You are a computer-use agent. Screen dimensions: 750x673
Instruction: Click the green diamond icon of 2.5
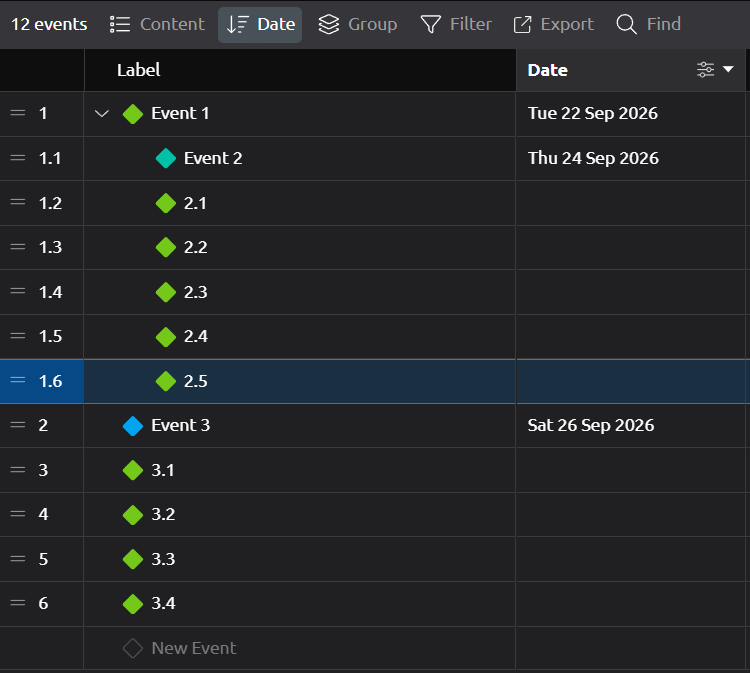coord(166,381)
